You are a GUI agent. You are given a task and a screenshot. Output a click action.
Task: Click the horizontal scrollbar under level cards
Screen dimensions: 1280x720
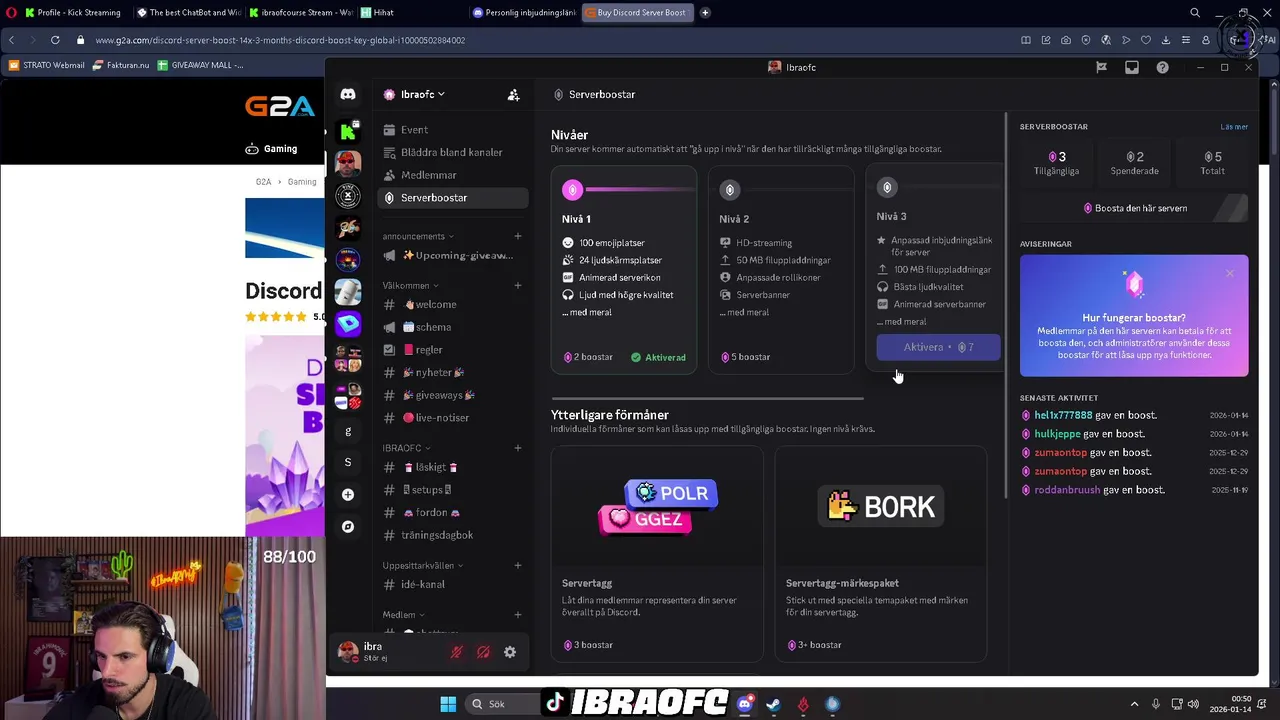click(x=707, y=398)
